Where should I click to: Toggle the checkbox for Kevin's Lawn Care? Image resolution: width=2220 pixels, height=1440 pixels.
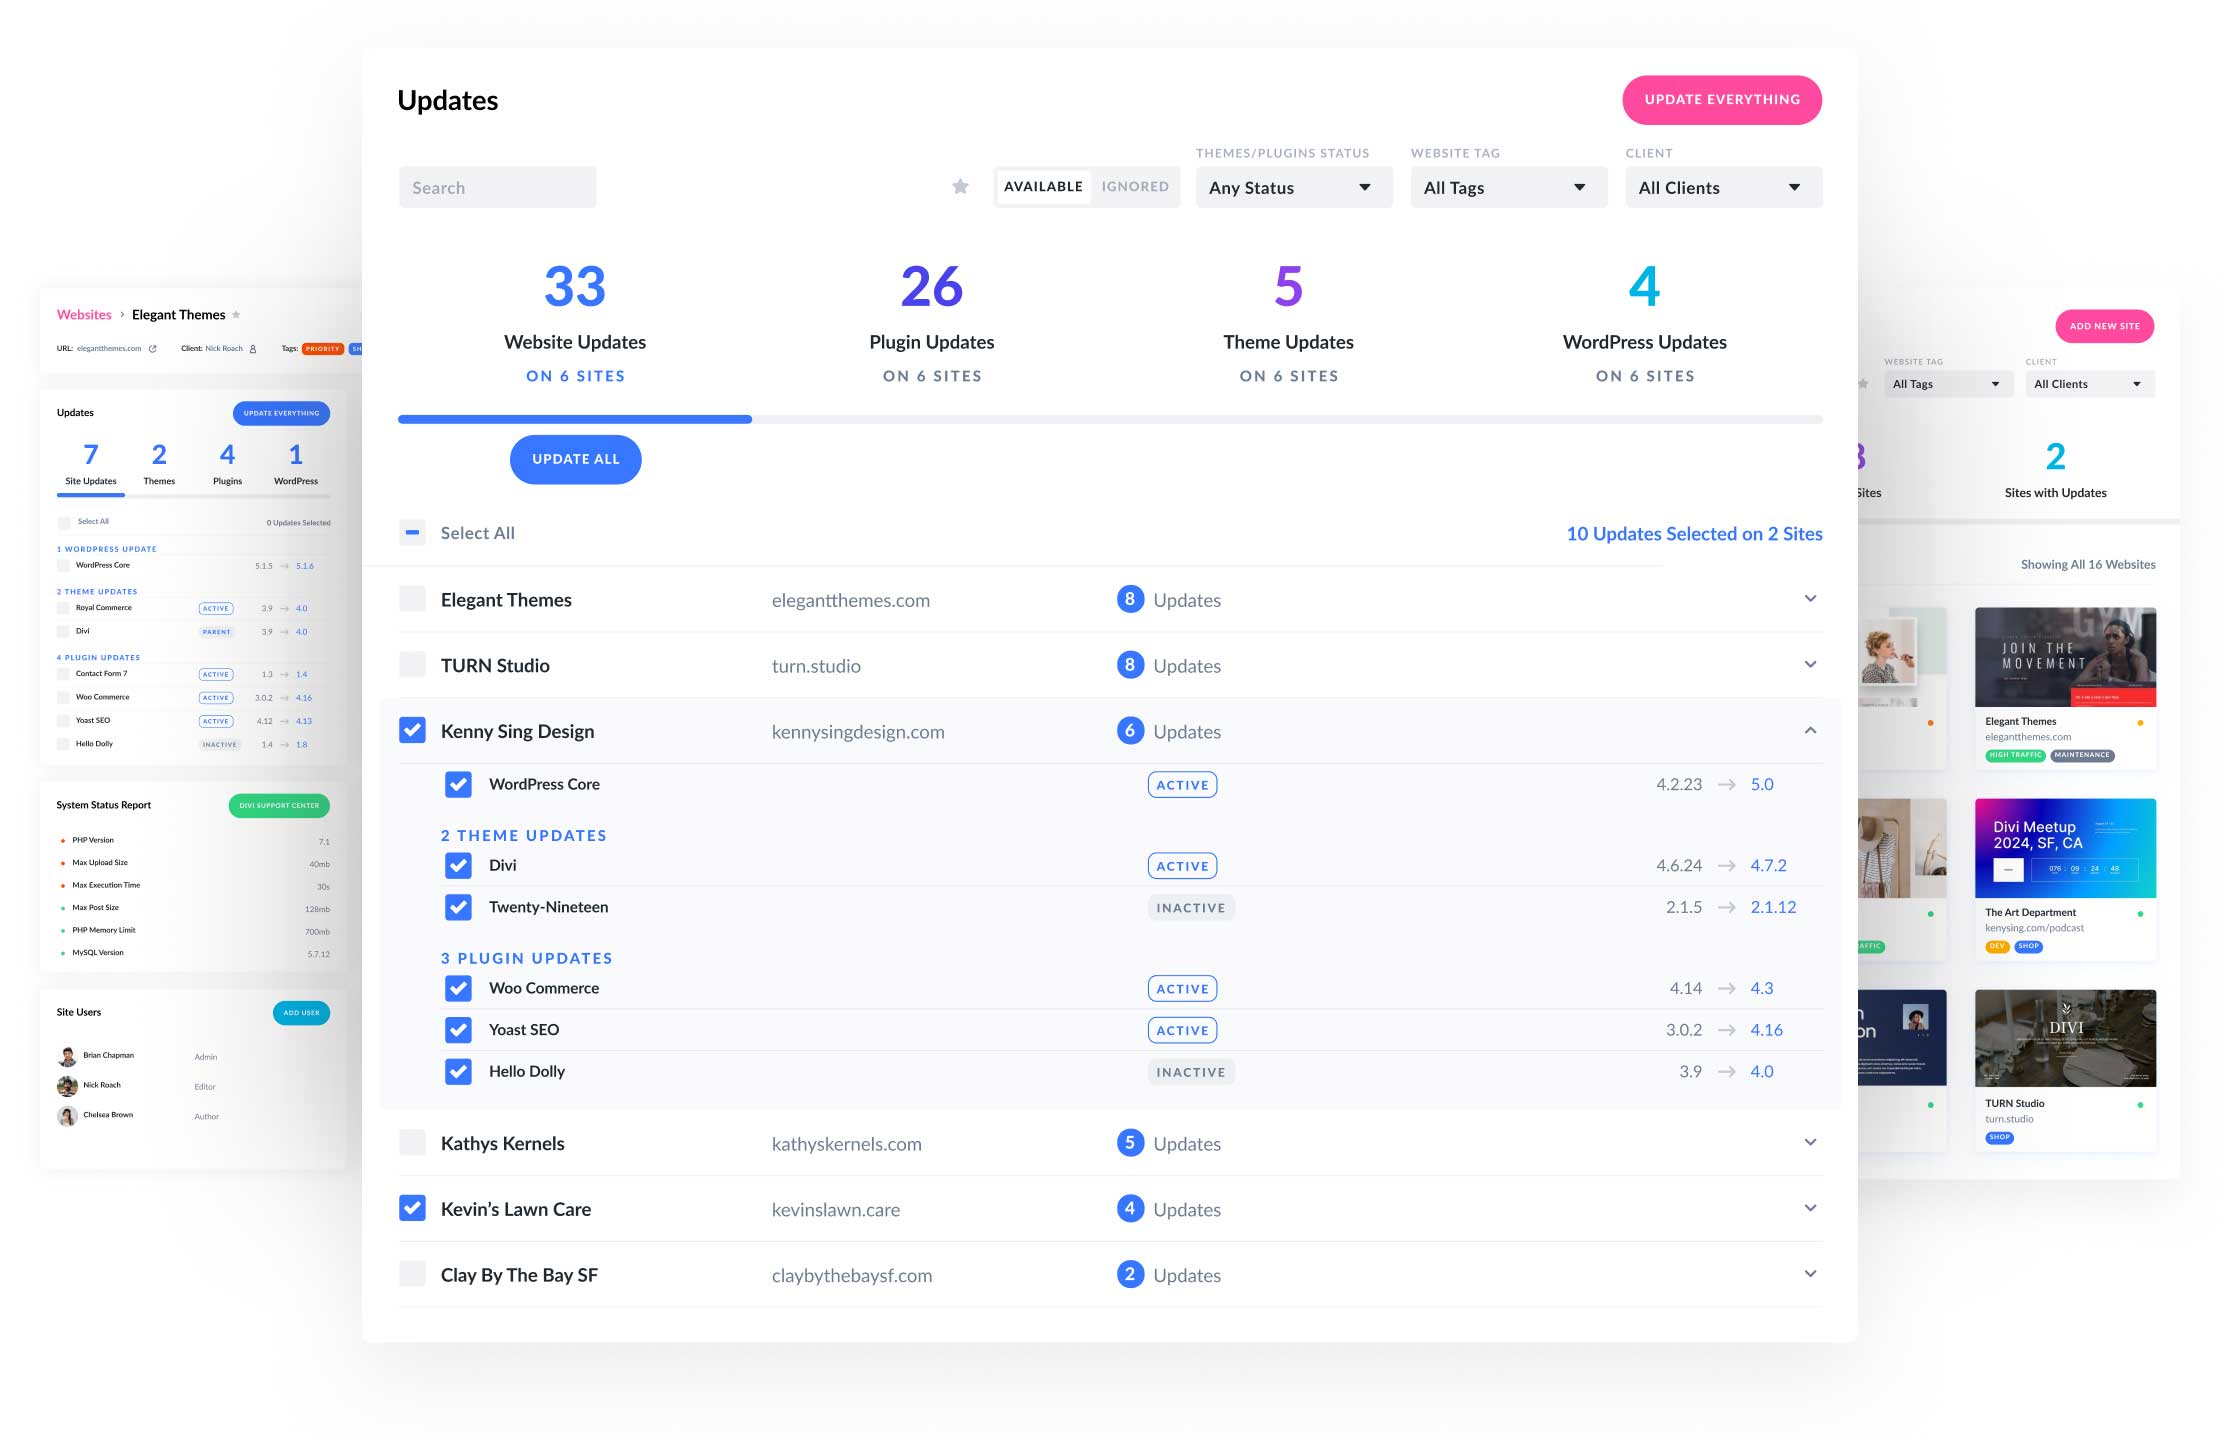click(x=411, y=1207)
